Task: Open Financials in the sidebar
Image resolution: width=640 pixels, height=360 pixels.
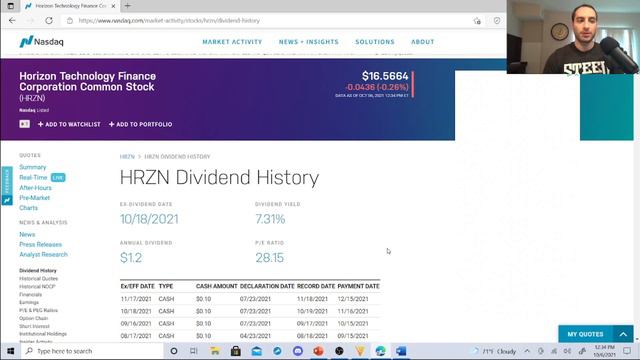Action: click(30, 294)
